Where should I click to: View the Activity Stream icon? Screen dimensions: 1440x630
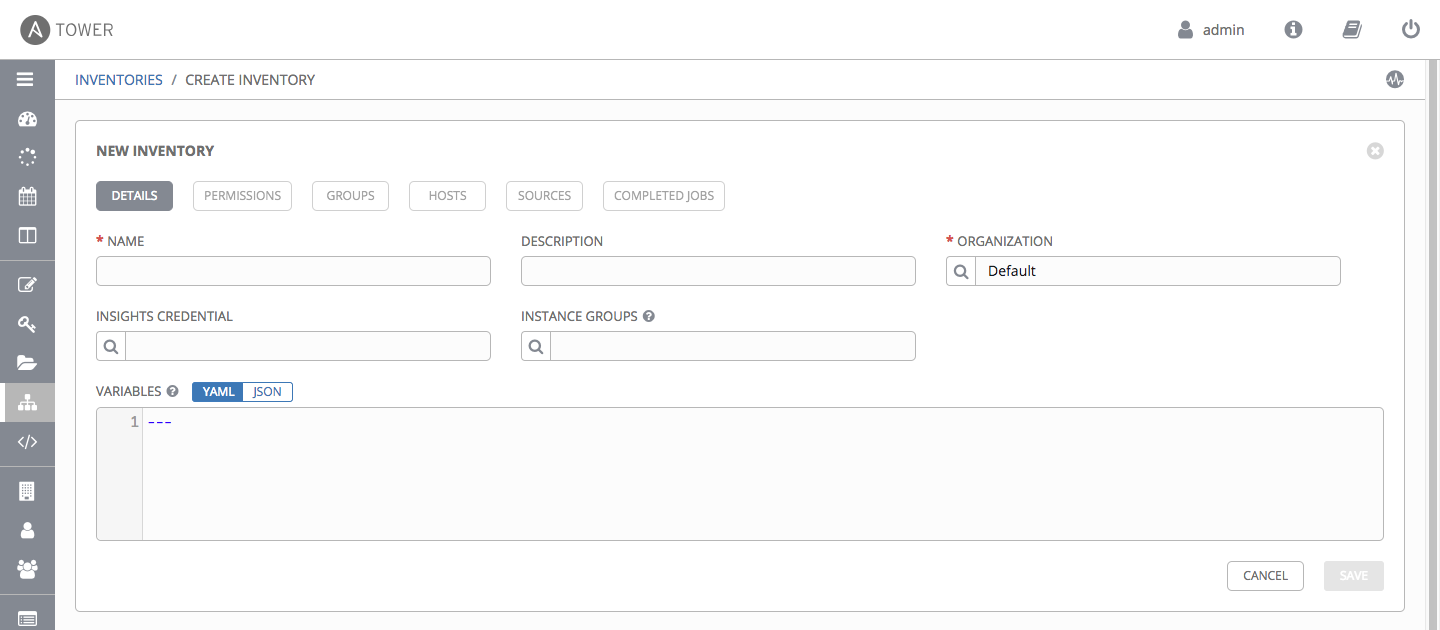1395,80
